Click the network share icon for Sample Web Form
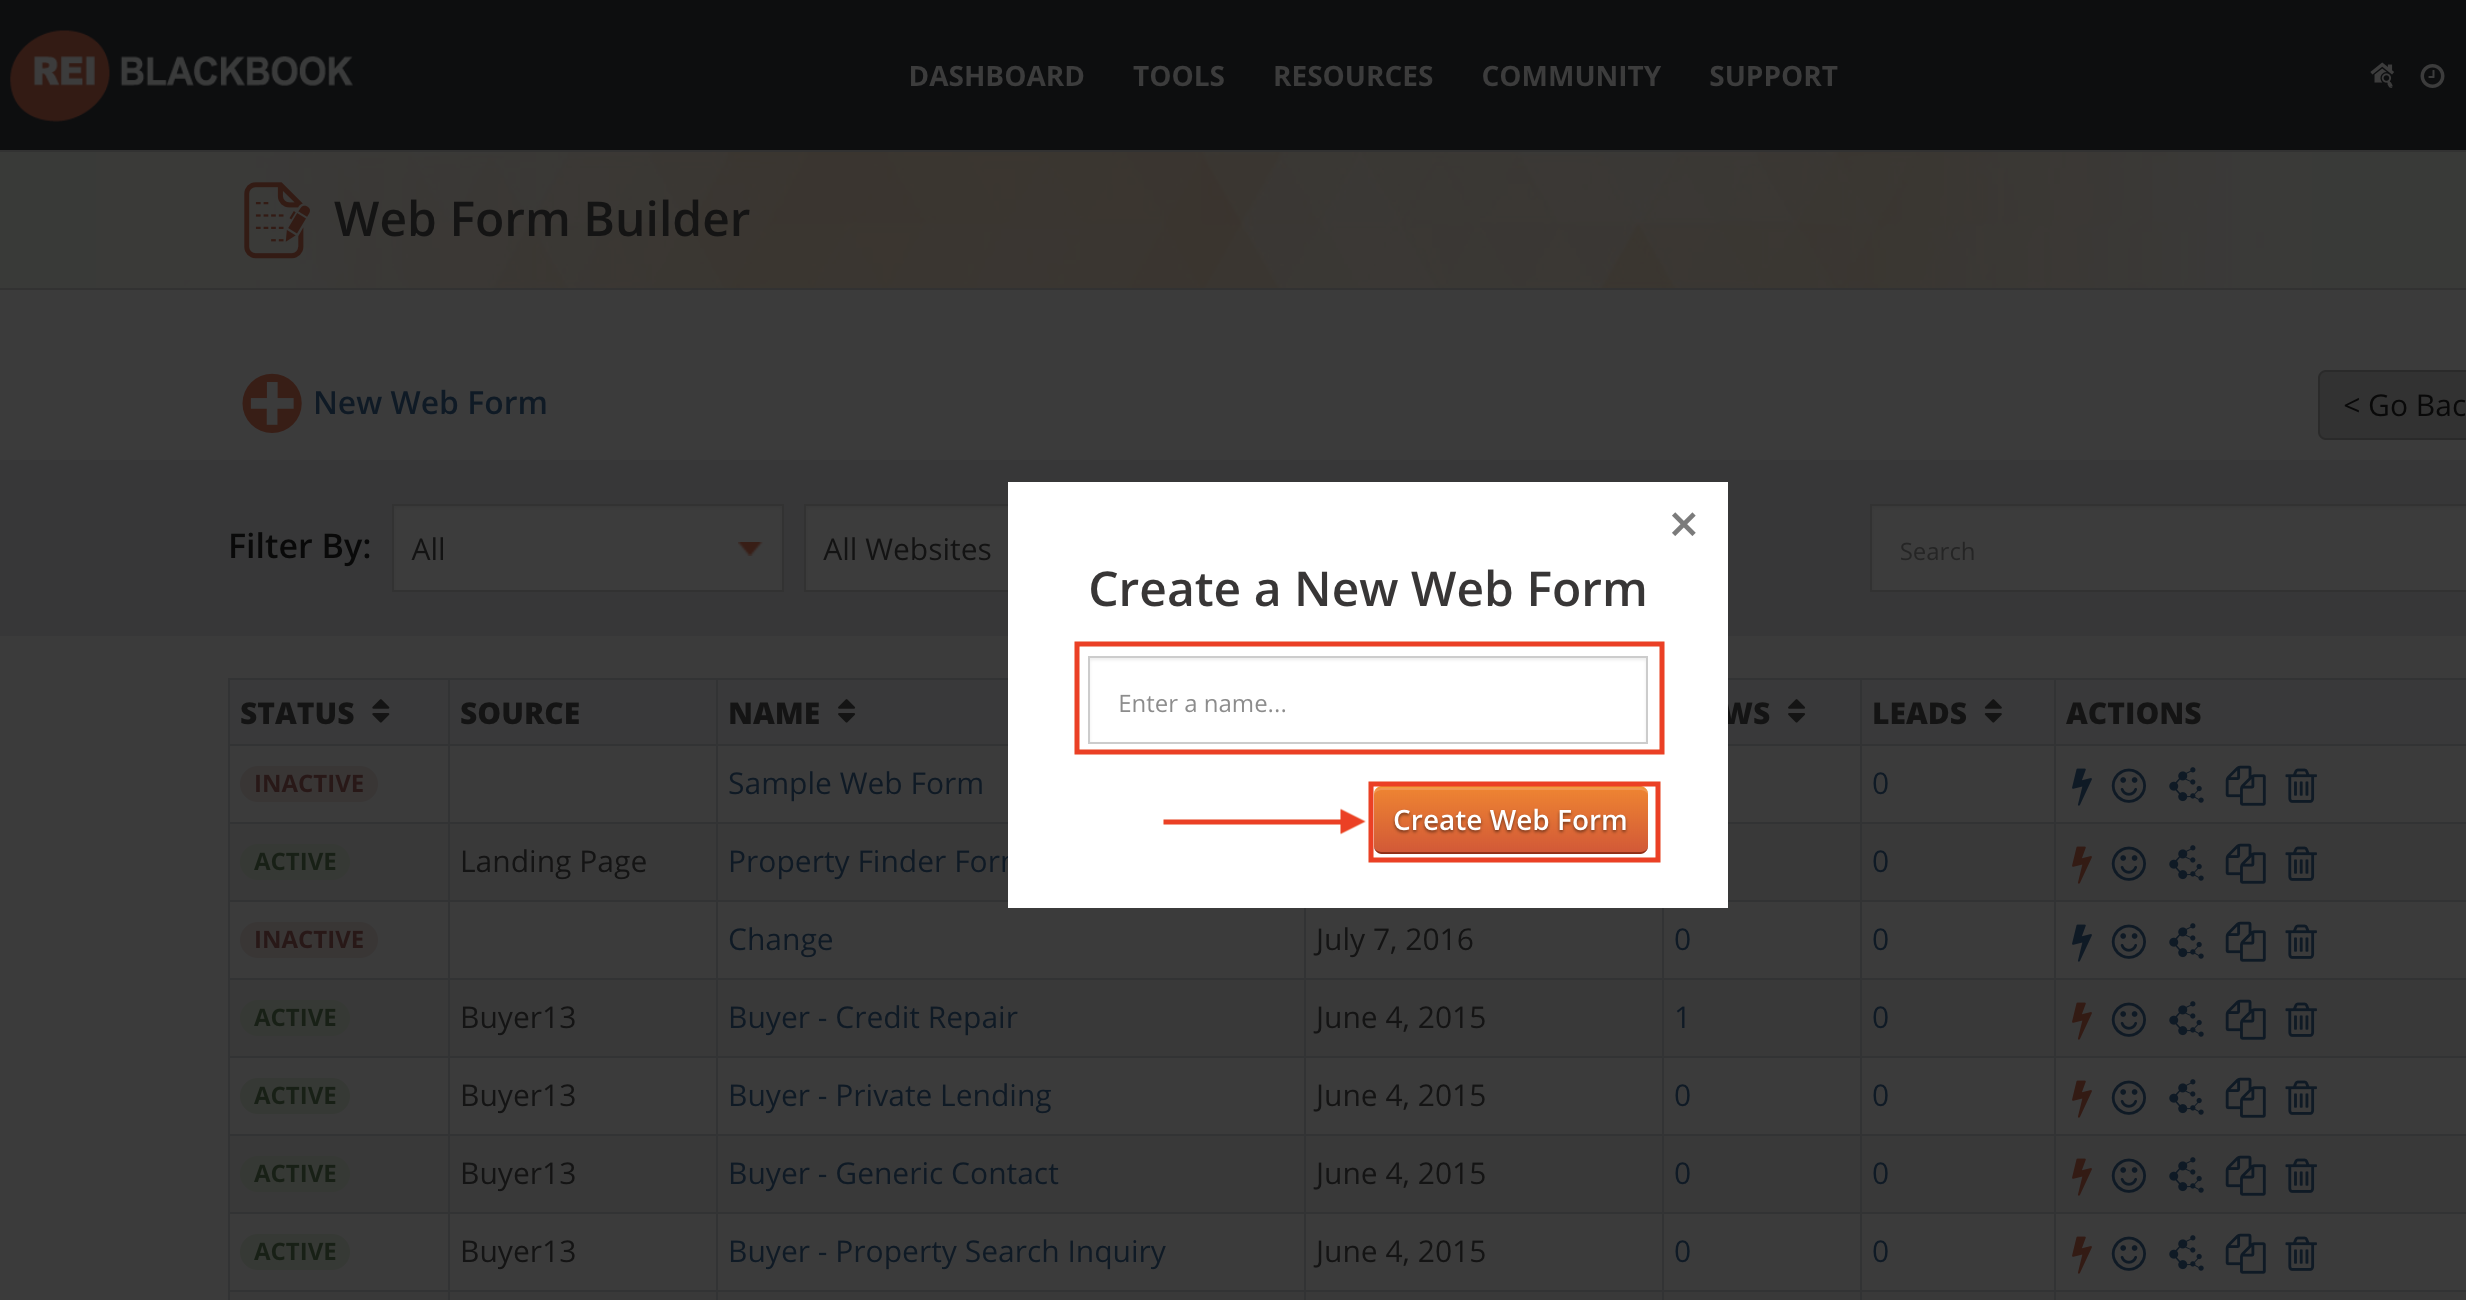Screen dimensions: 2466x1300 pos(2186,785)
